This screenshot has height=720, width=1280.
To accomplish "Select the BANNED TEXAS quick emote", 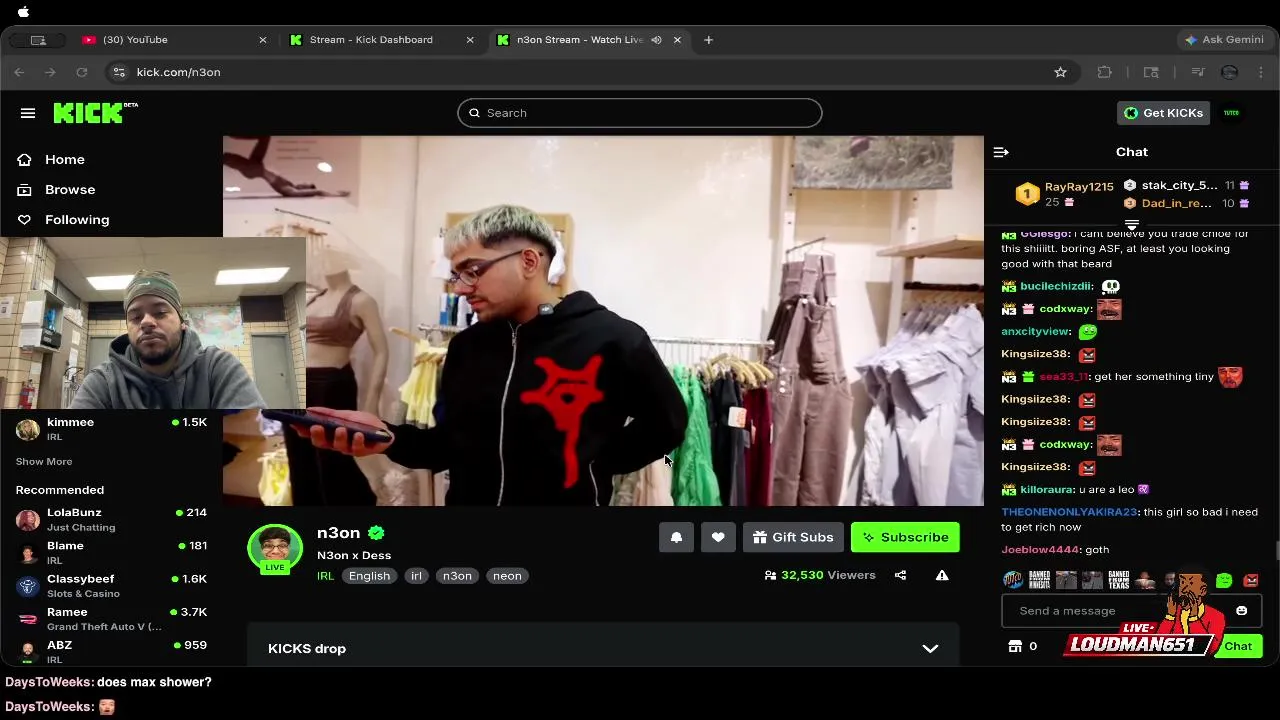I will click(1118, 581).
